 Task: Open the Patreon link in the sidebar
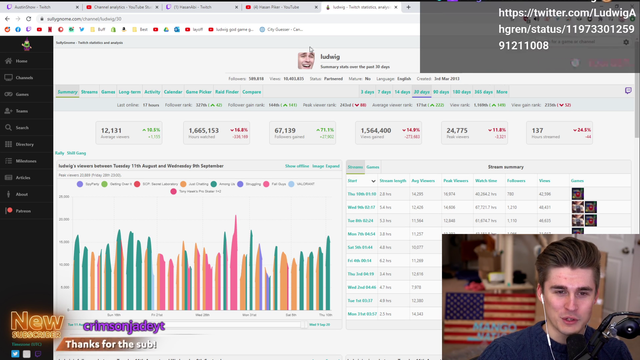[x=23, y=211]
